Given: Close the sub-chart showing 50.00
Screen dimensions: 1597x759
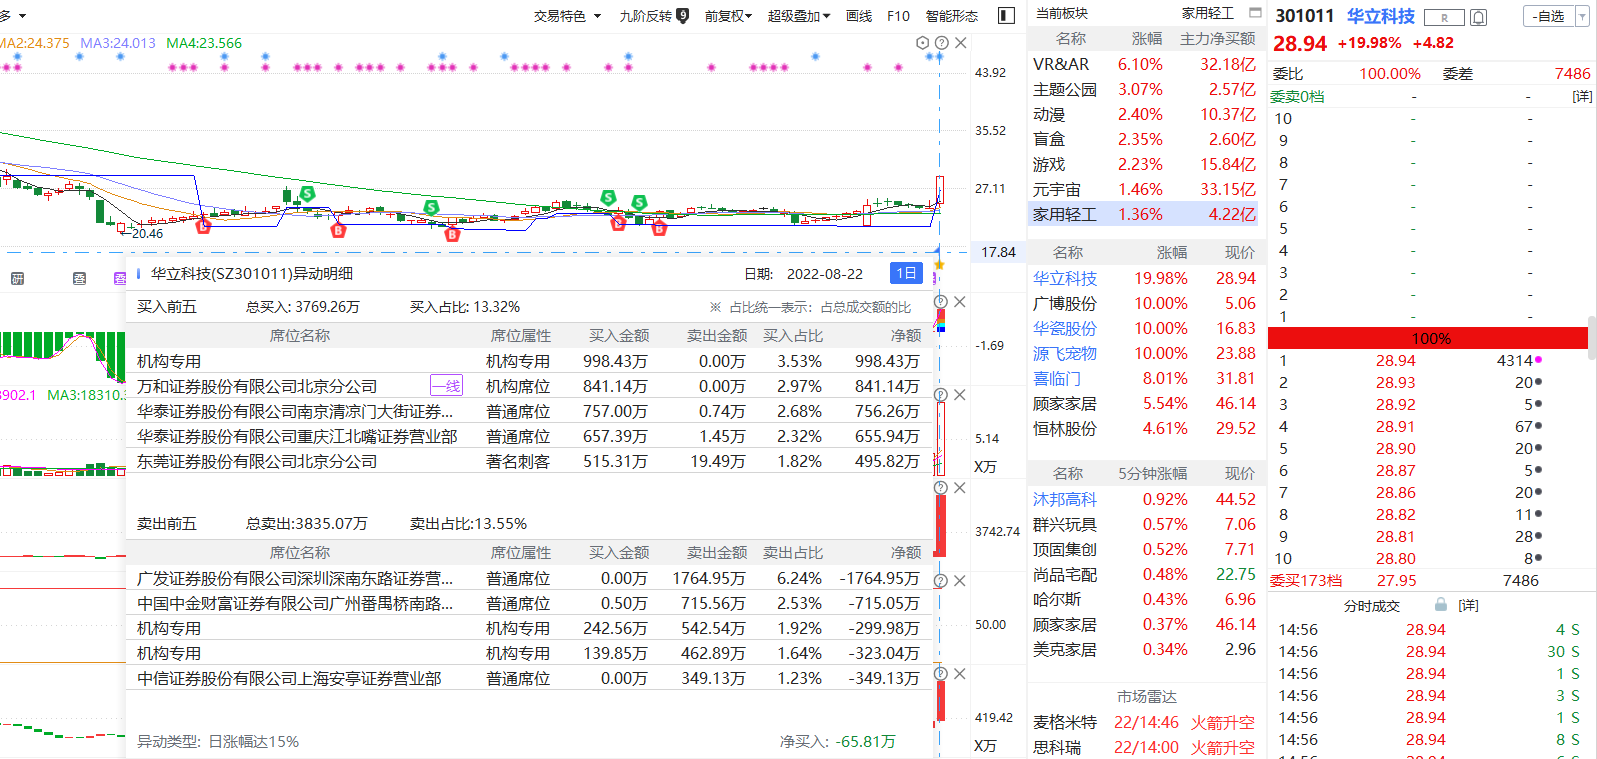Looking at the screenshot, I should click(960, 581).
